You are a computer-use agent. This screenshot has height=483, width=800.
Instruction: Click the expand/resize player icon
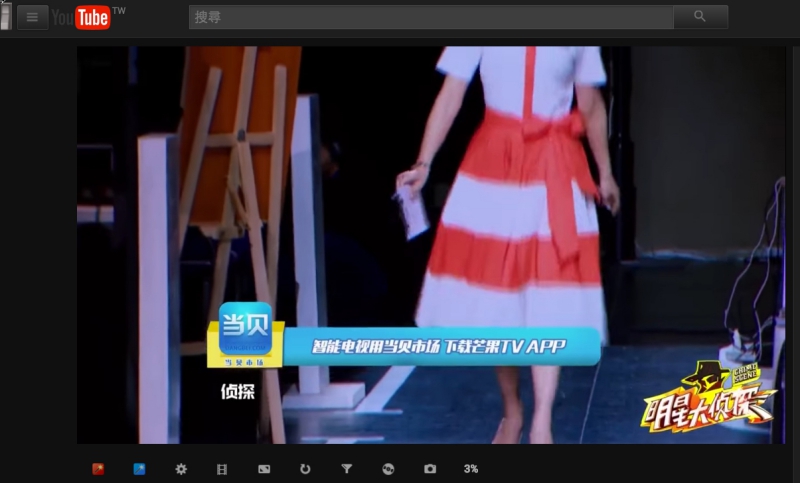[264, 469]
